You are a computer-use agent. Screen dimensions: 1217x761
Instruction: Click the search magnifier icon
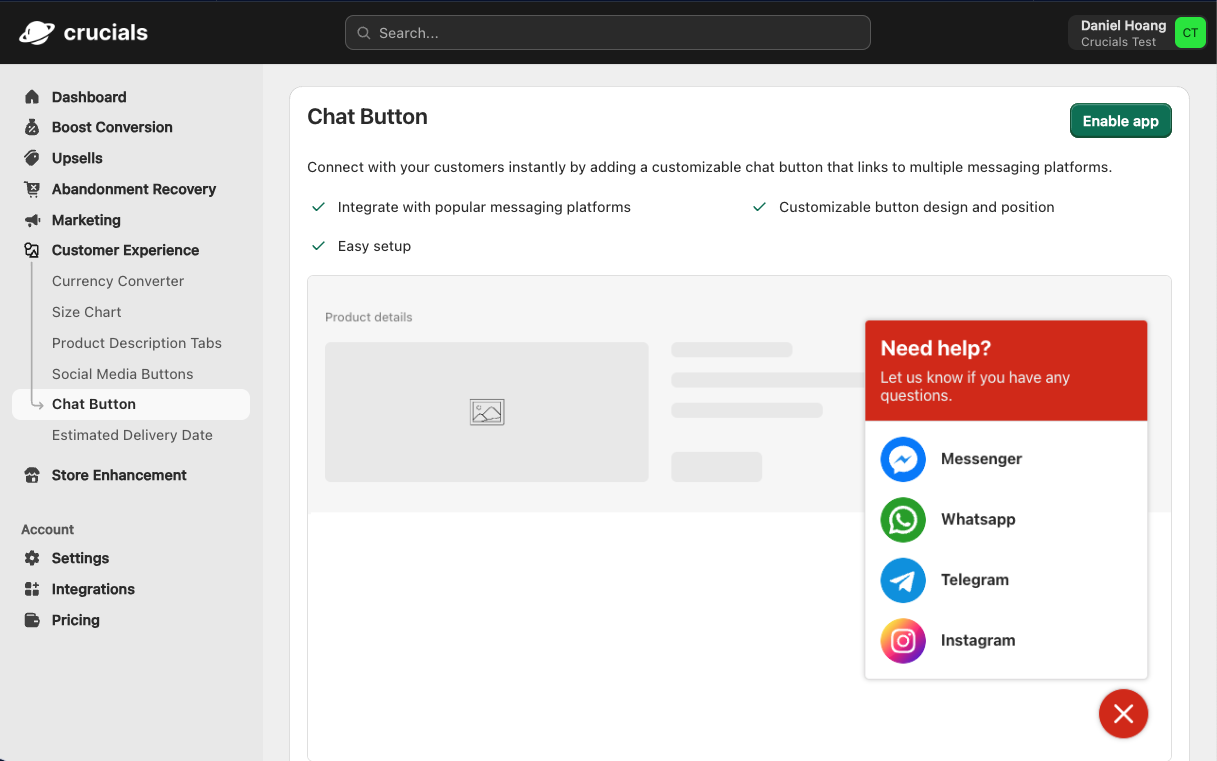(364, 33)
